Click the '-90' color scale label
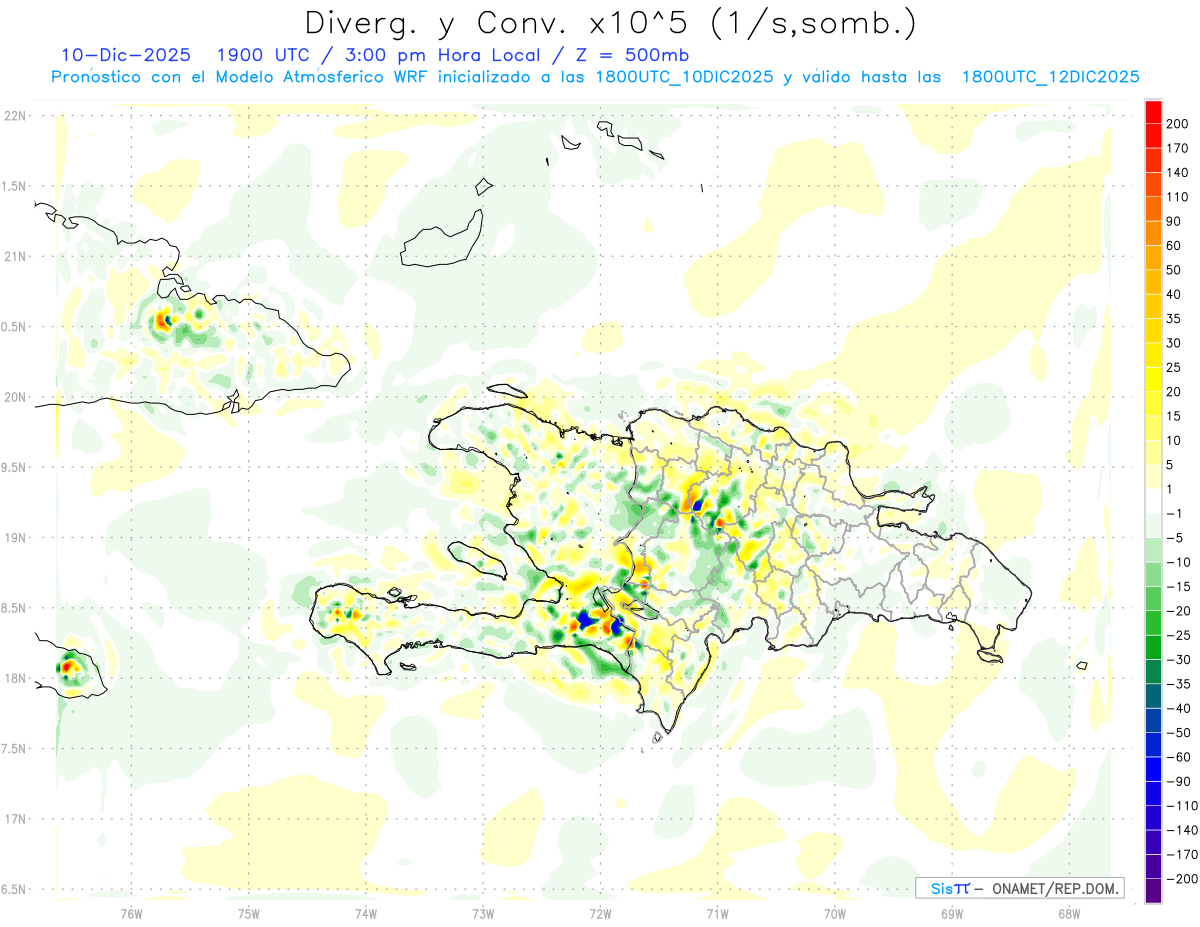 click(1178, 782)
